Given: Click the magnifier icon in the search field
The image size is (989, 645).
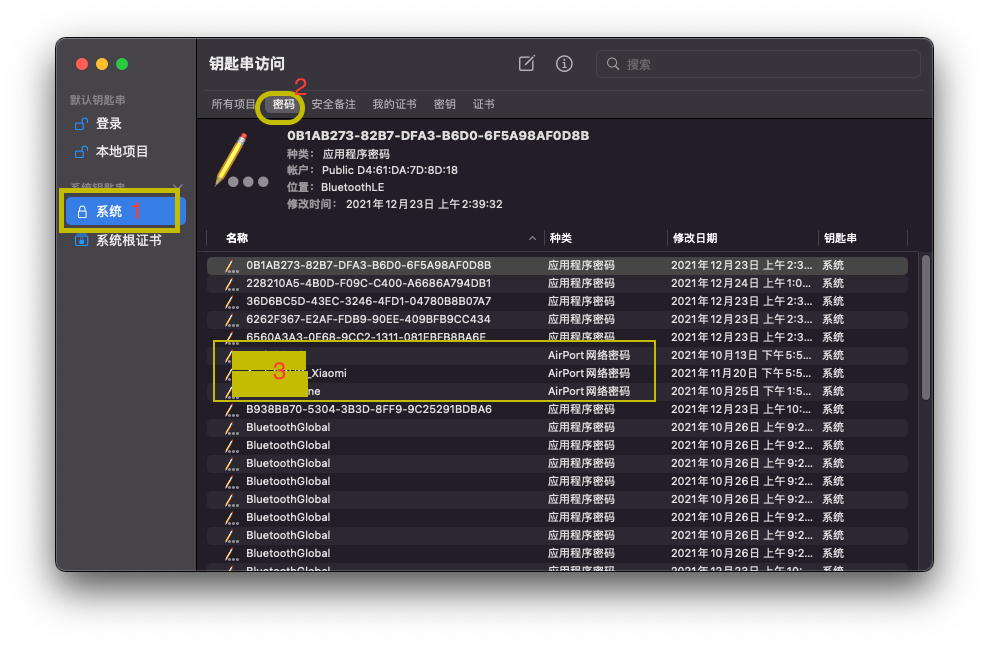Looking at the screenshot, I should coord(612,63).
